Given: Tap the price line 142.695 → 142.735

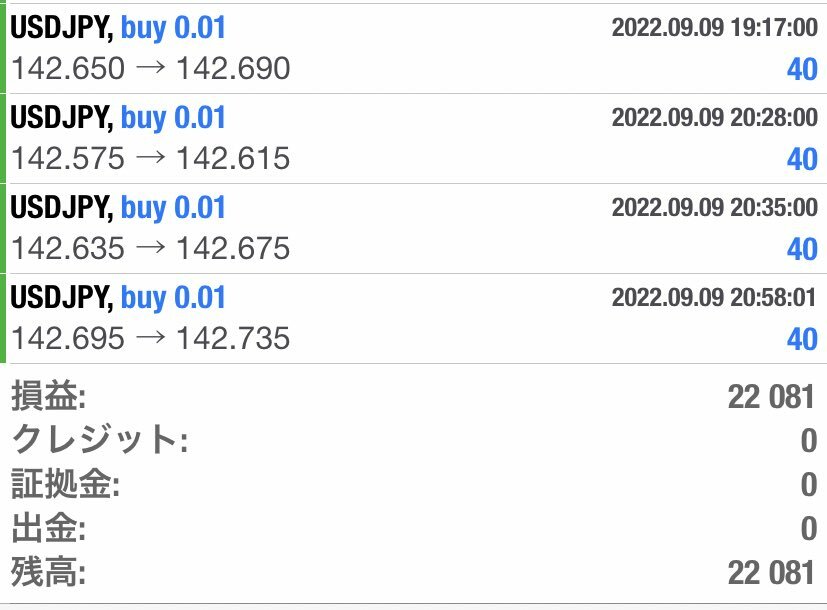Looking at the screenshot, I should point(150,338).
